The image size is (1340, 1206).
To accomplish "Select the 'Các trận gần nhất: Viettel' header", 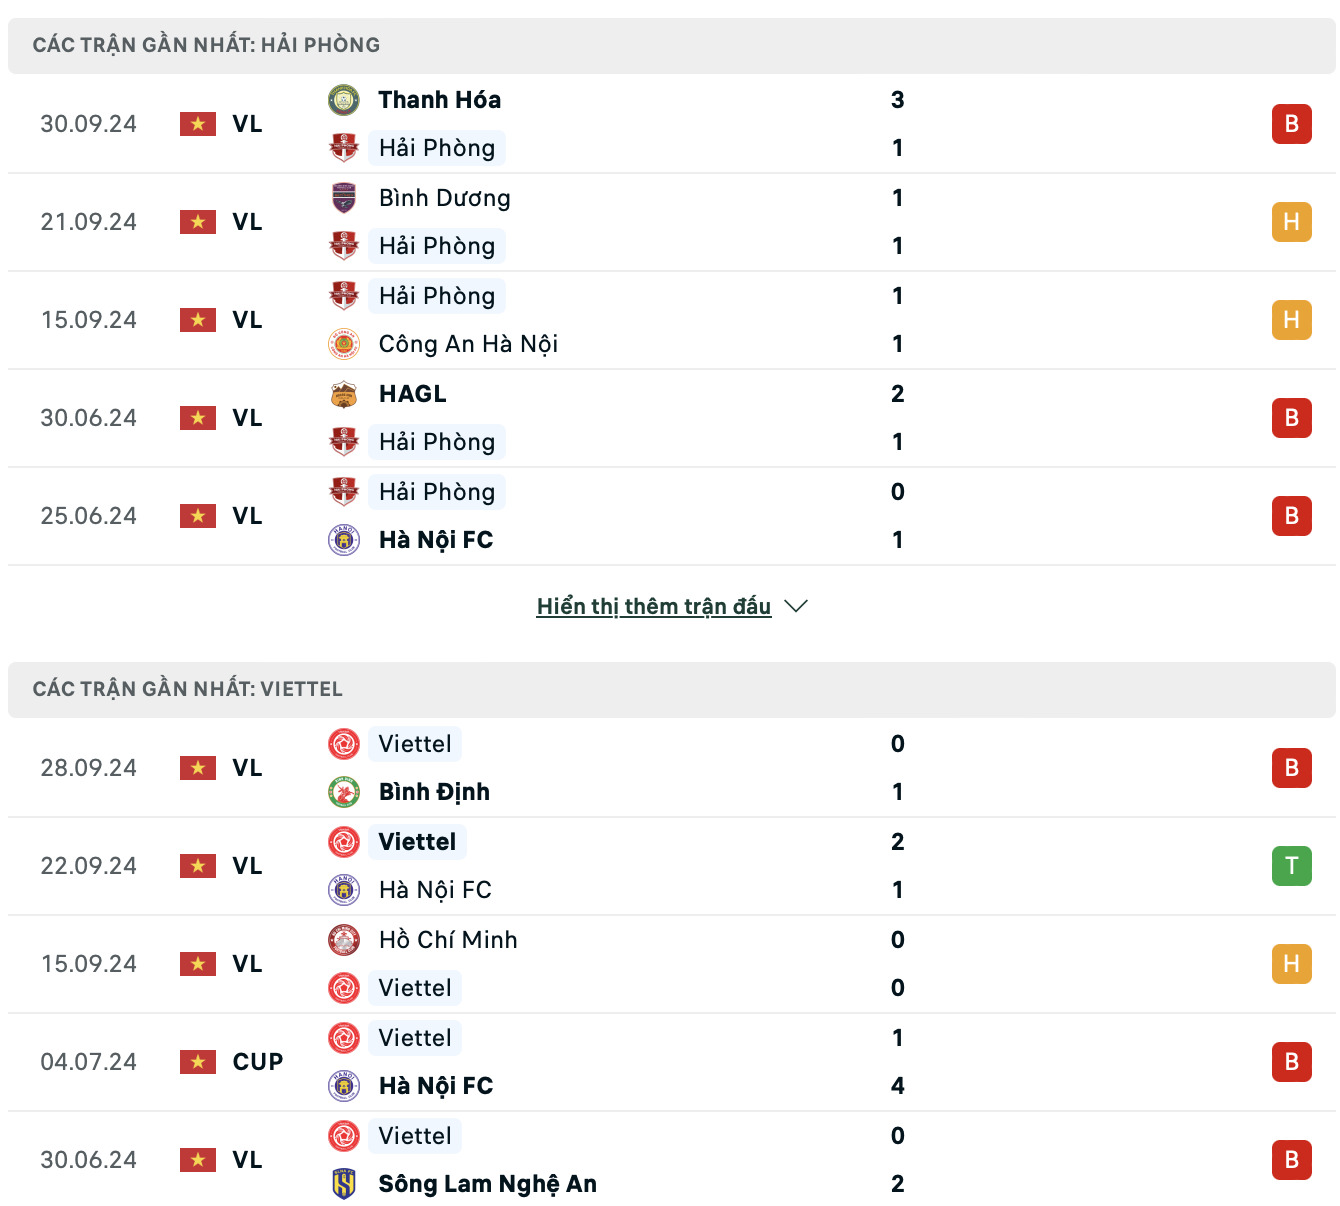I will (x=187, y=689).
